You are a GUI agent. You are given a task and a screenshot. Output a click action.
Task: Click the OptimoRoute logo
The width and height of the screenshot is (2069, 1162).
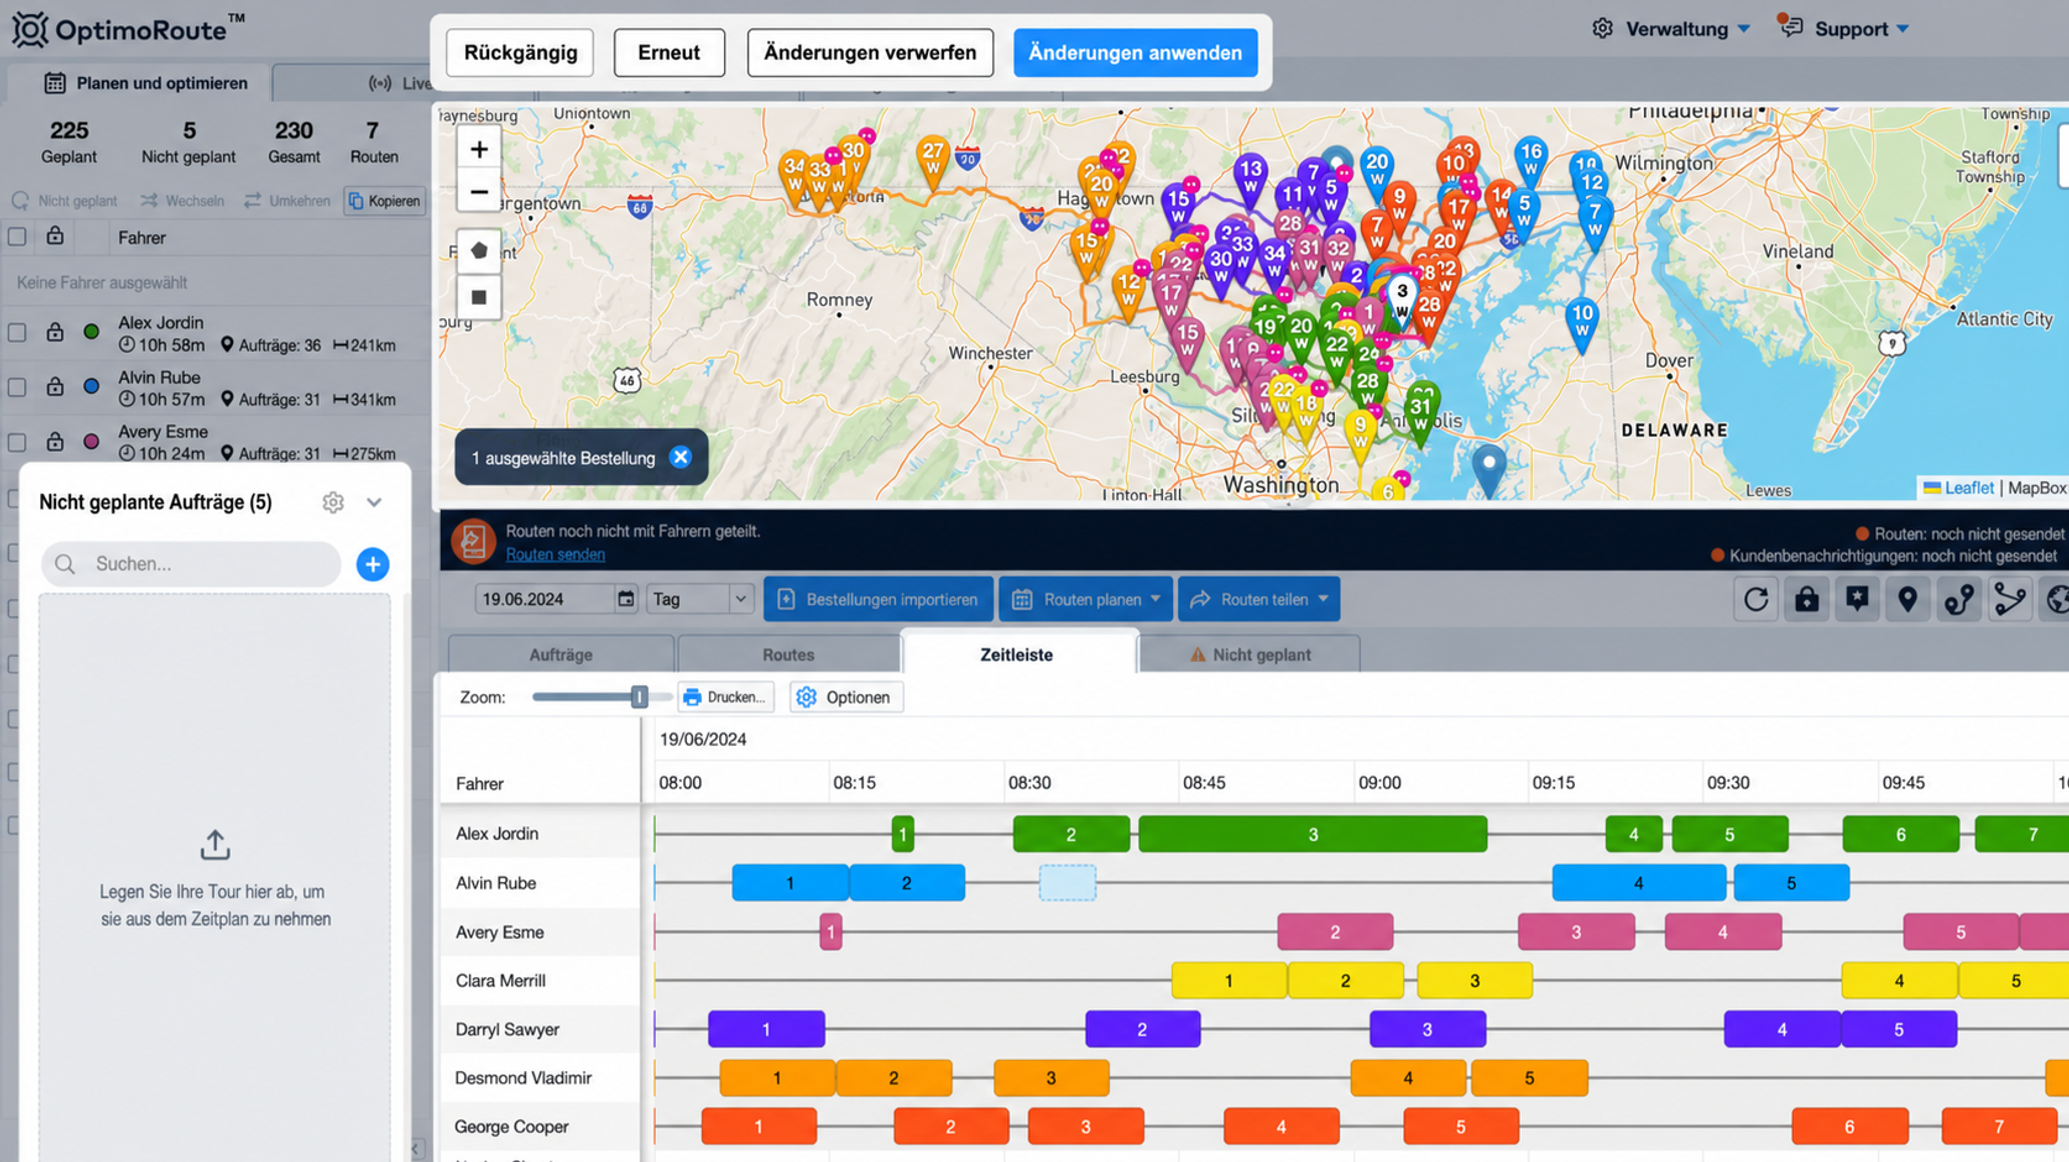click(128, 29)
